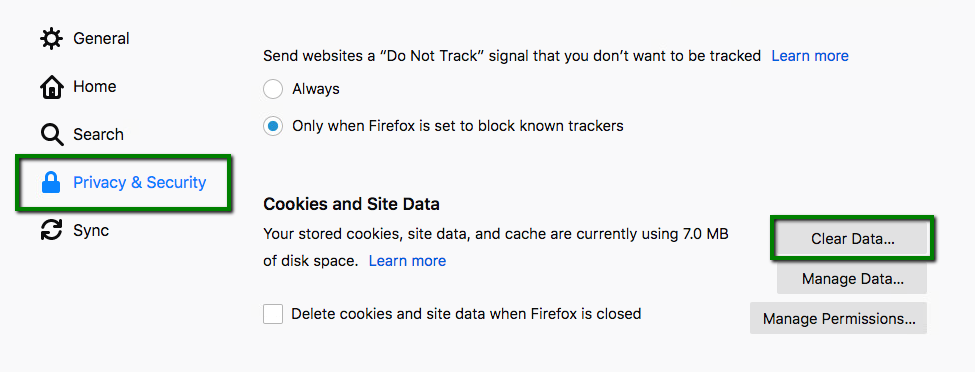975x372 pixels.
Task: Click the Search magnifying glass icon
Action: [x=52, y=134]
